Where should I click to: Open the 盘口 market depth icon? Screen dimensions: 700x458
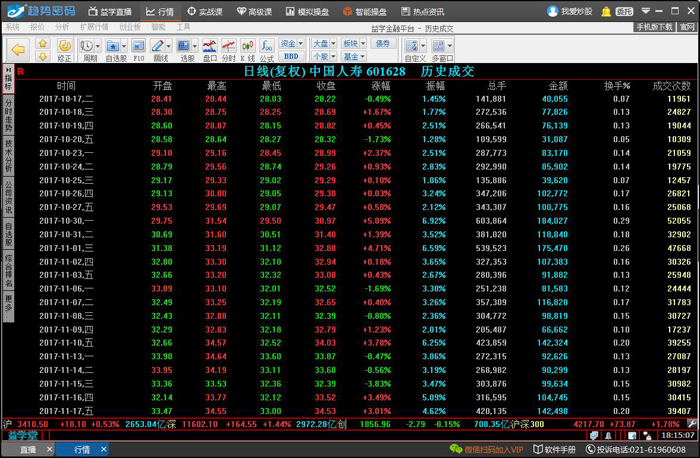[209, 48]
